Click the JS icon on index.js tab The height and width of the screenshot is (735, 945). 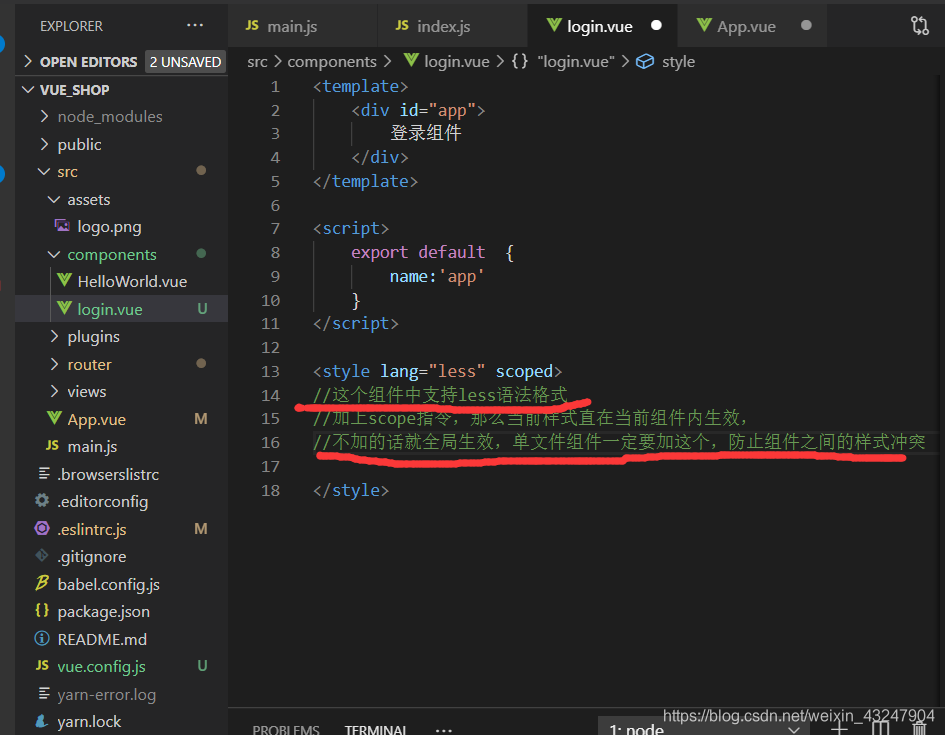[402, 25]
